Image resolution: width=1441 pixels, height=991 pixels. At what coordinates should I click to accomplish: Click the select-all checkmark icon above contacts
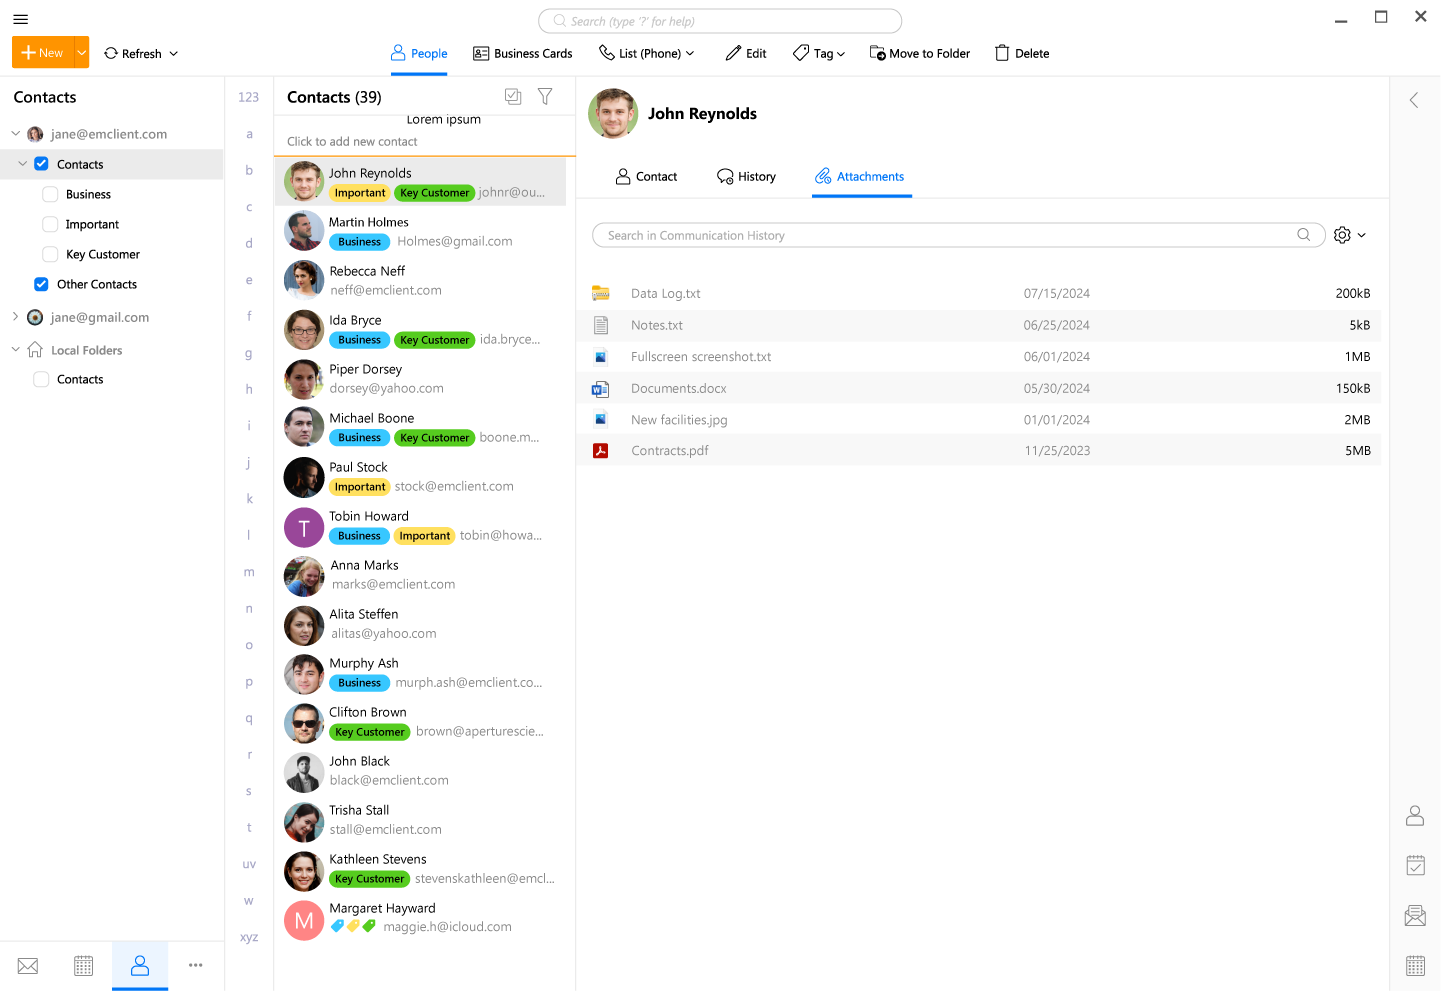[x=513, y=97]
